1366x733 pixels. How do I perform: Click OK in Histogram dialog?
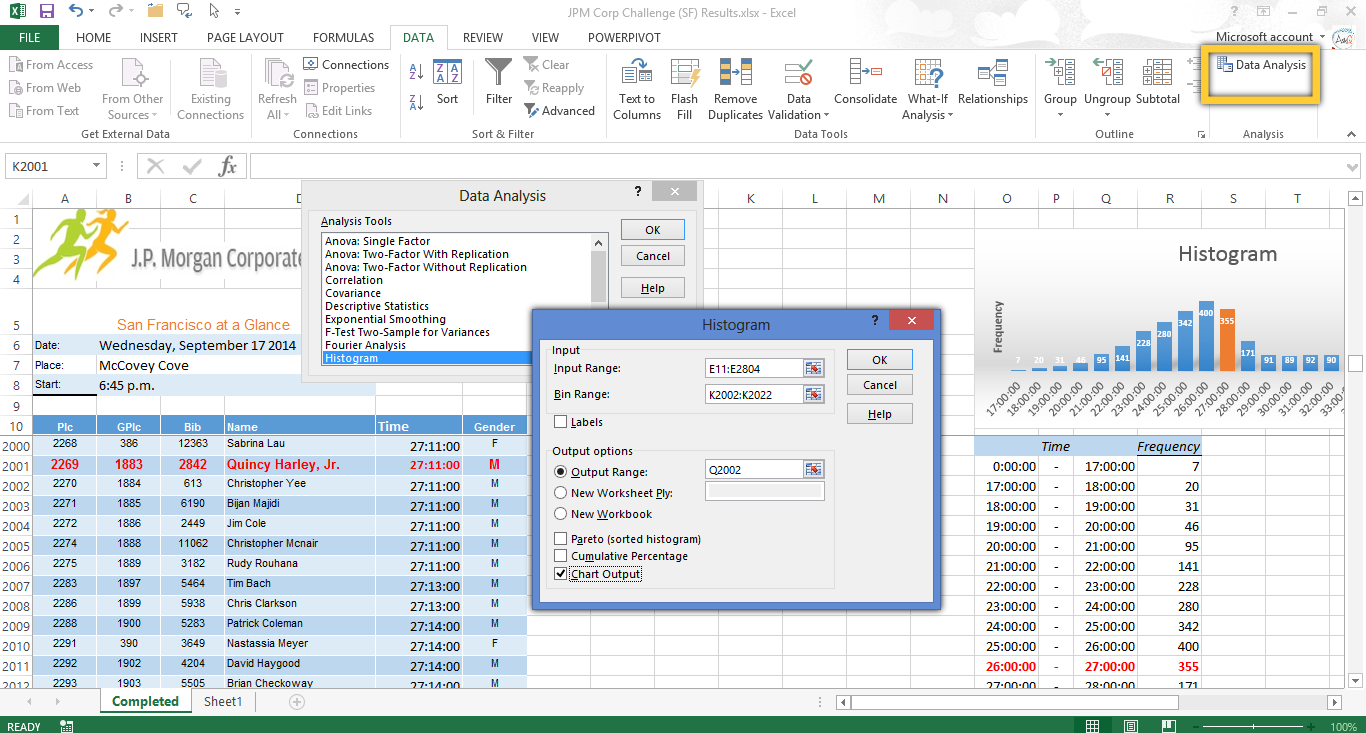pos(879,360)
